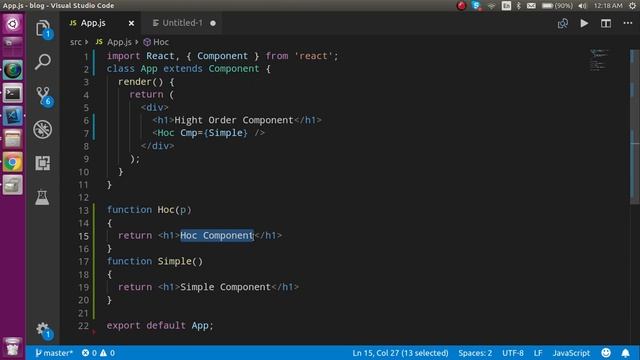Open the mail indicator in the top bar

point(531,6)
